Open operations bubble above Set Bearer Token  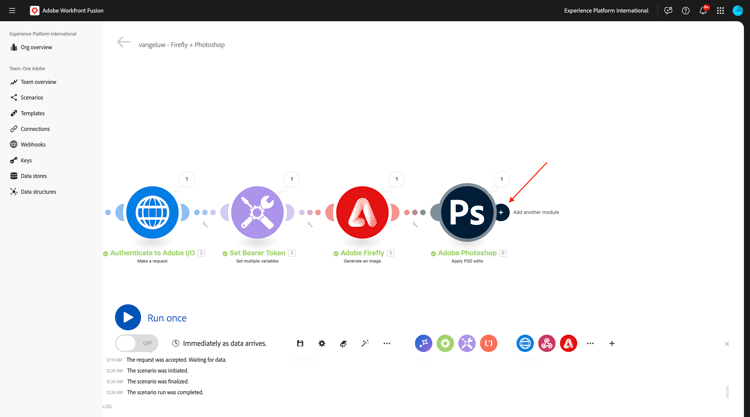click(292, 179)
